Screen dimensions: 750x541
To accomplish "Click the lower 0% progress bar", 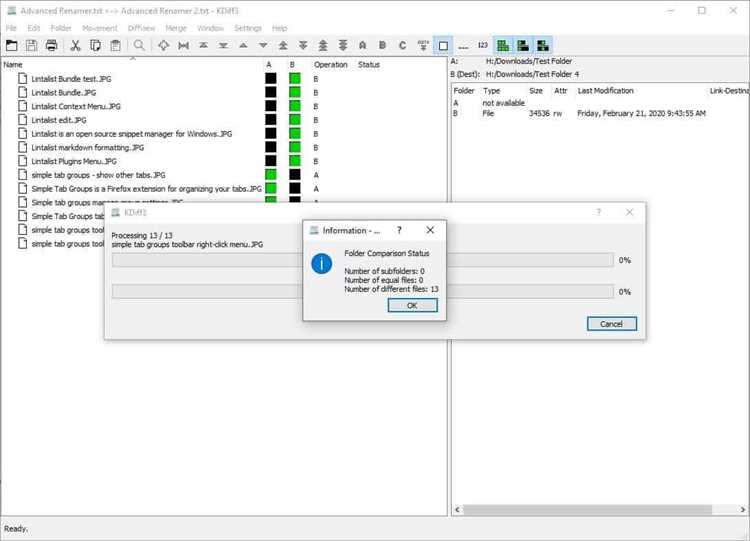I will coord(363,292).
